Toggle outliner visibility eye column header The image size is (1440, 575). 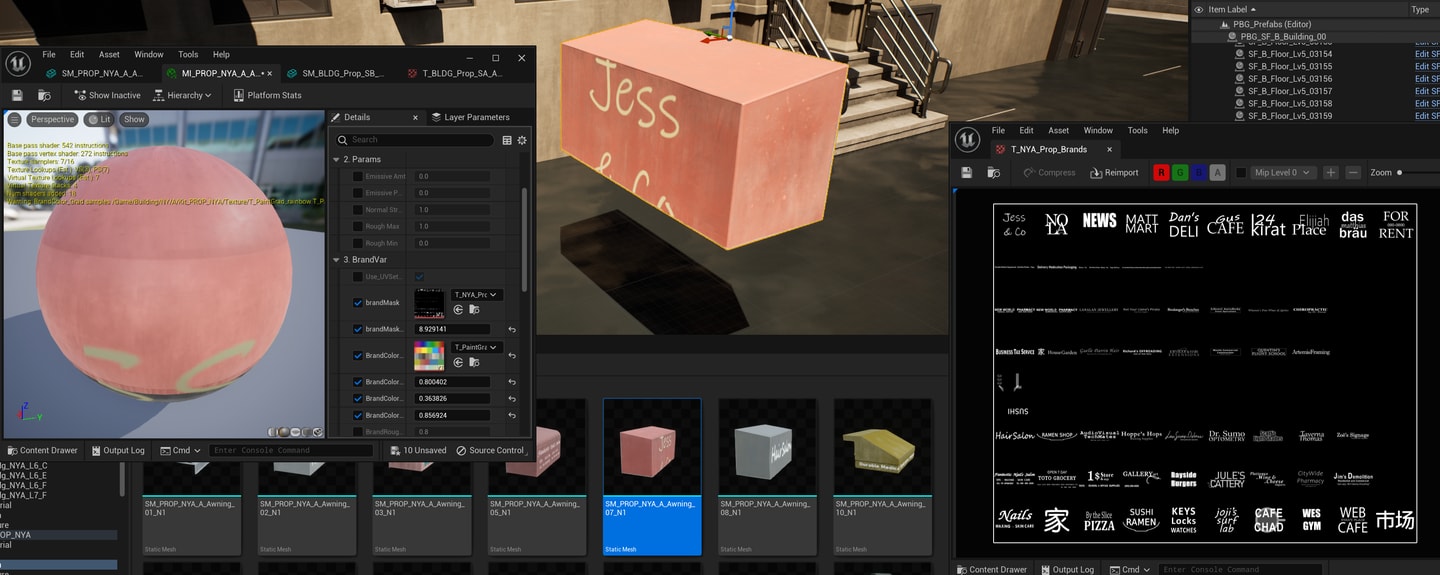[x=1198, y=9]
